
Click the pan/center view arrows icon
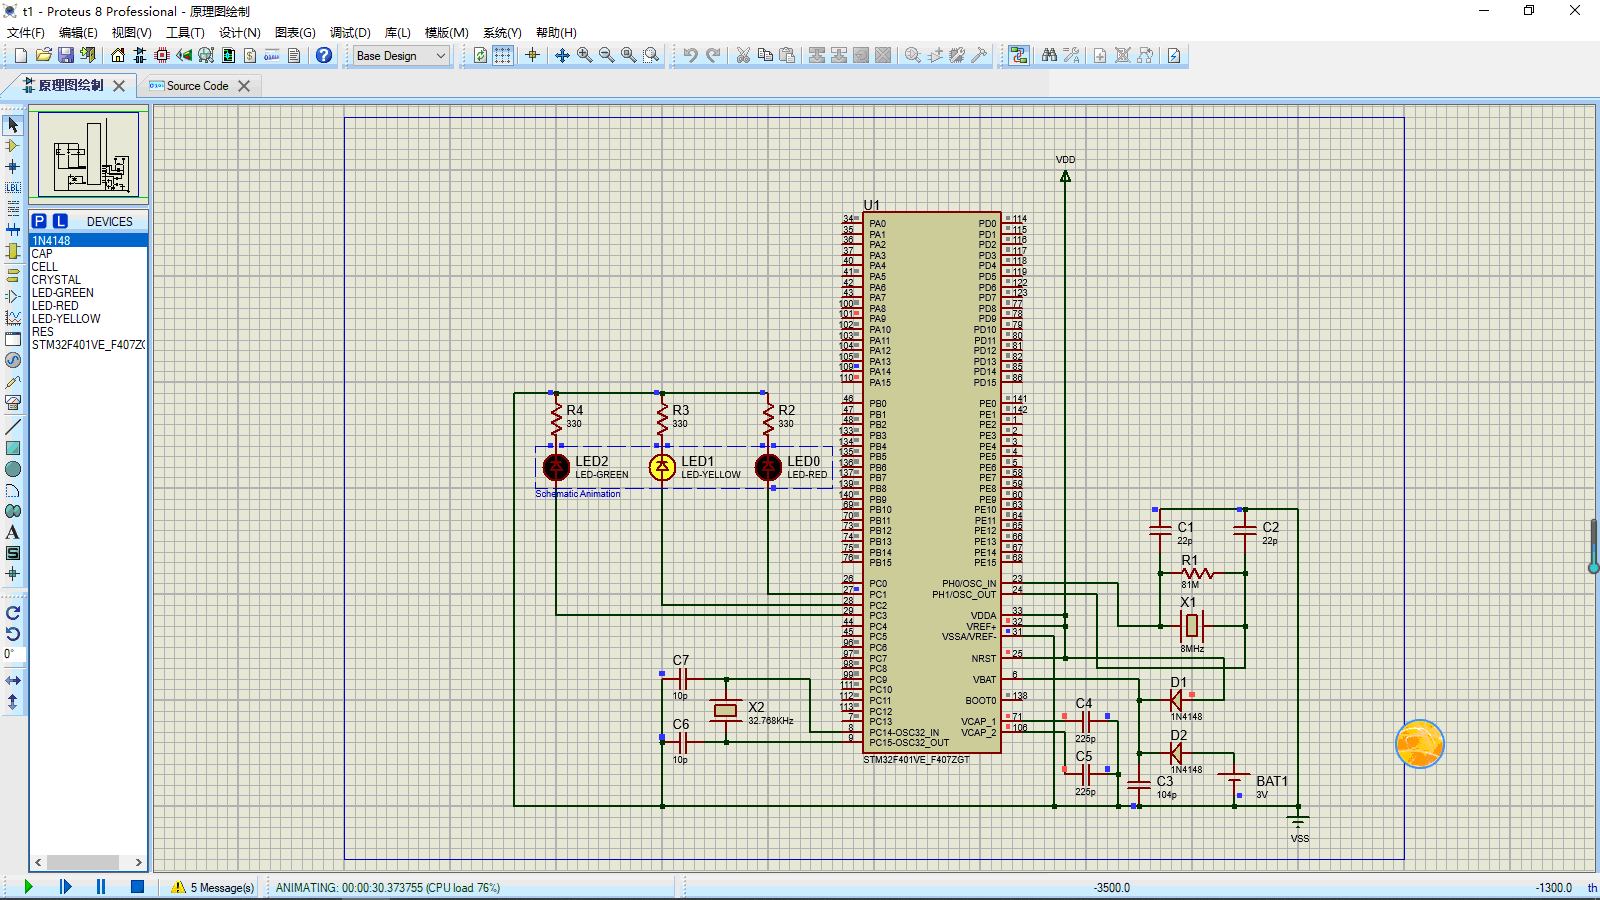coord(562,55)
